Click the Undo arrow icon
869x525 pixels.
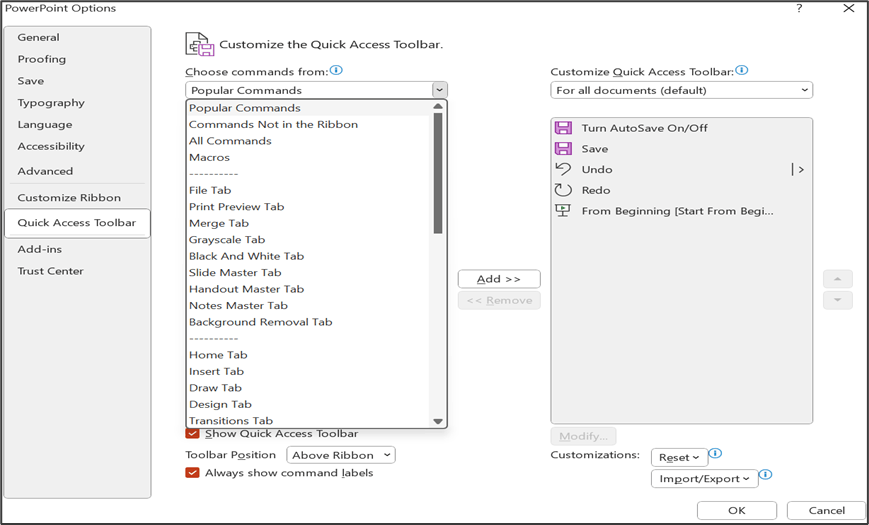pos(563,169)
